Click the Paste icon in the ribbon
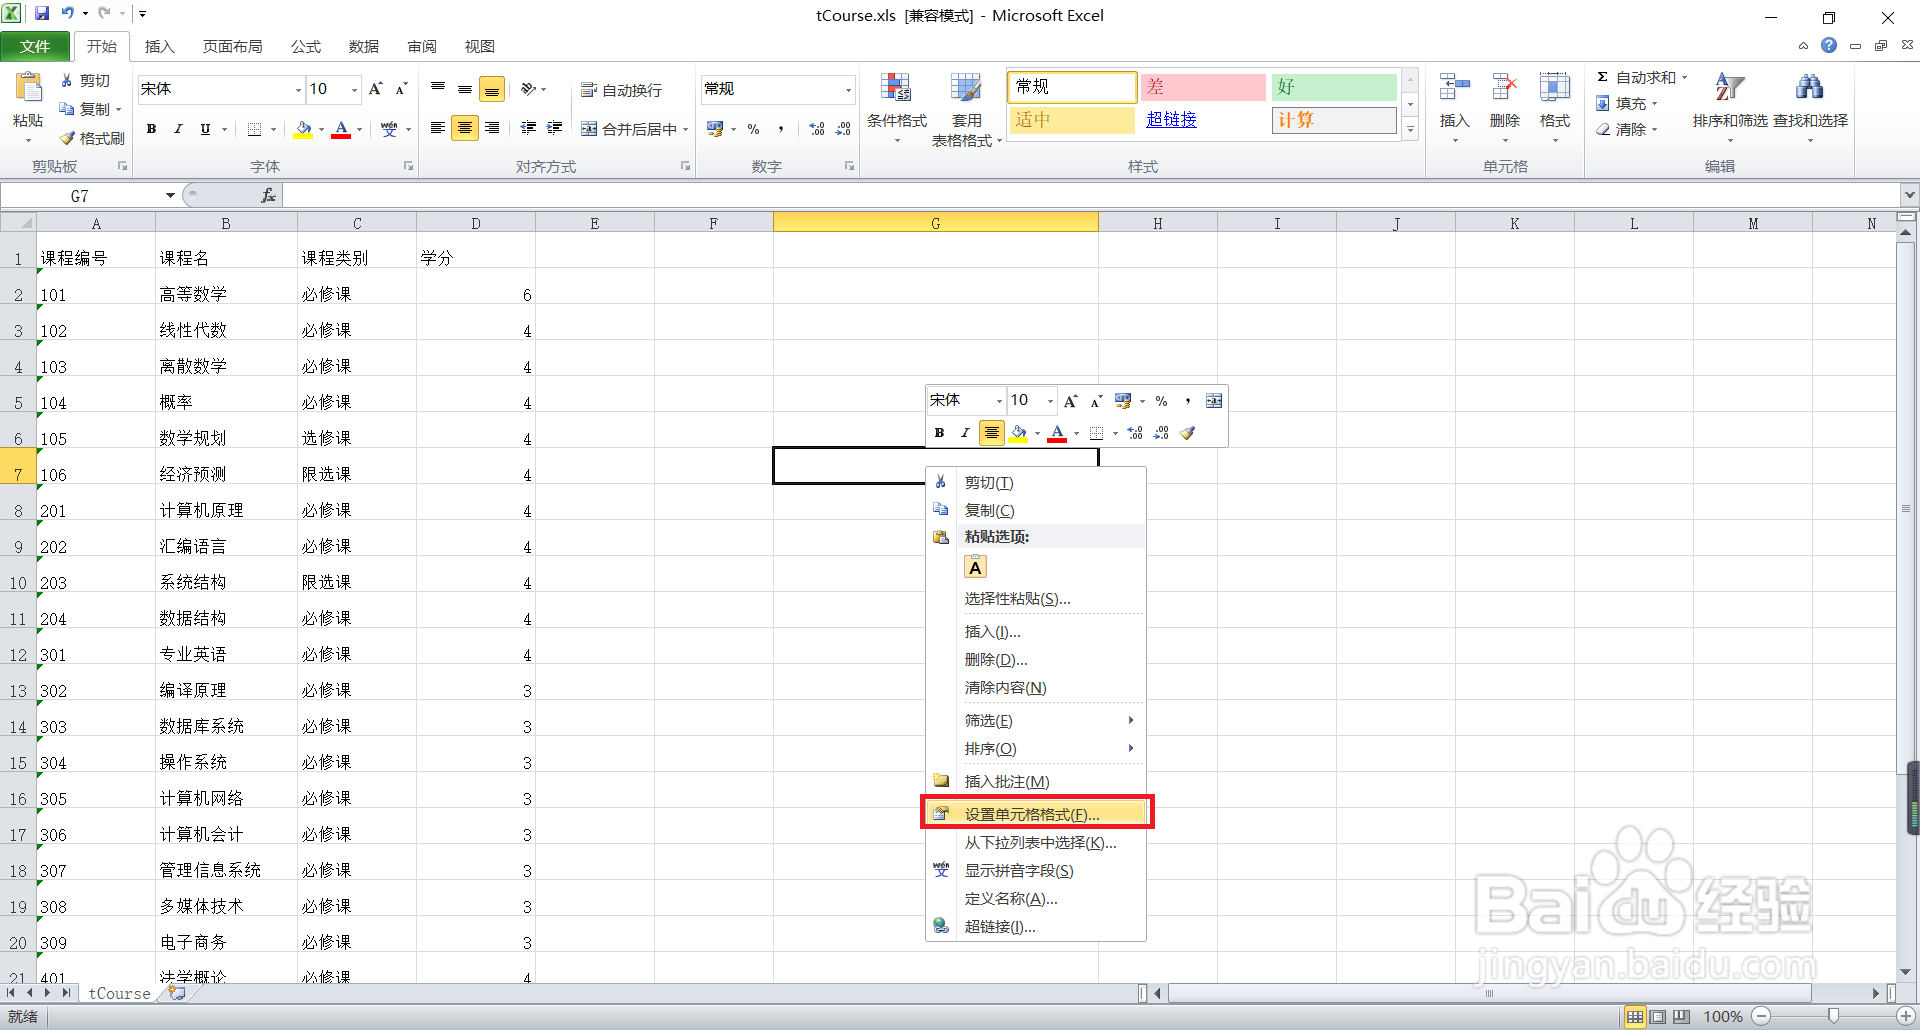 pyautogui.click(x=28, y=90)
